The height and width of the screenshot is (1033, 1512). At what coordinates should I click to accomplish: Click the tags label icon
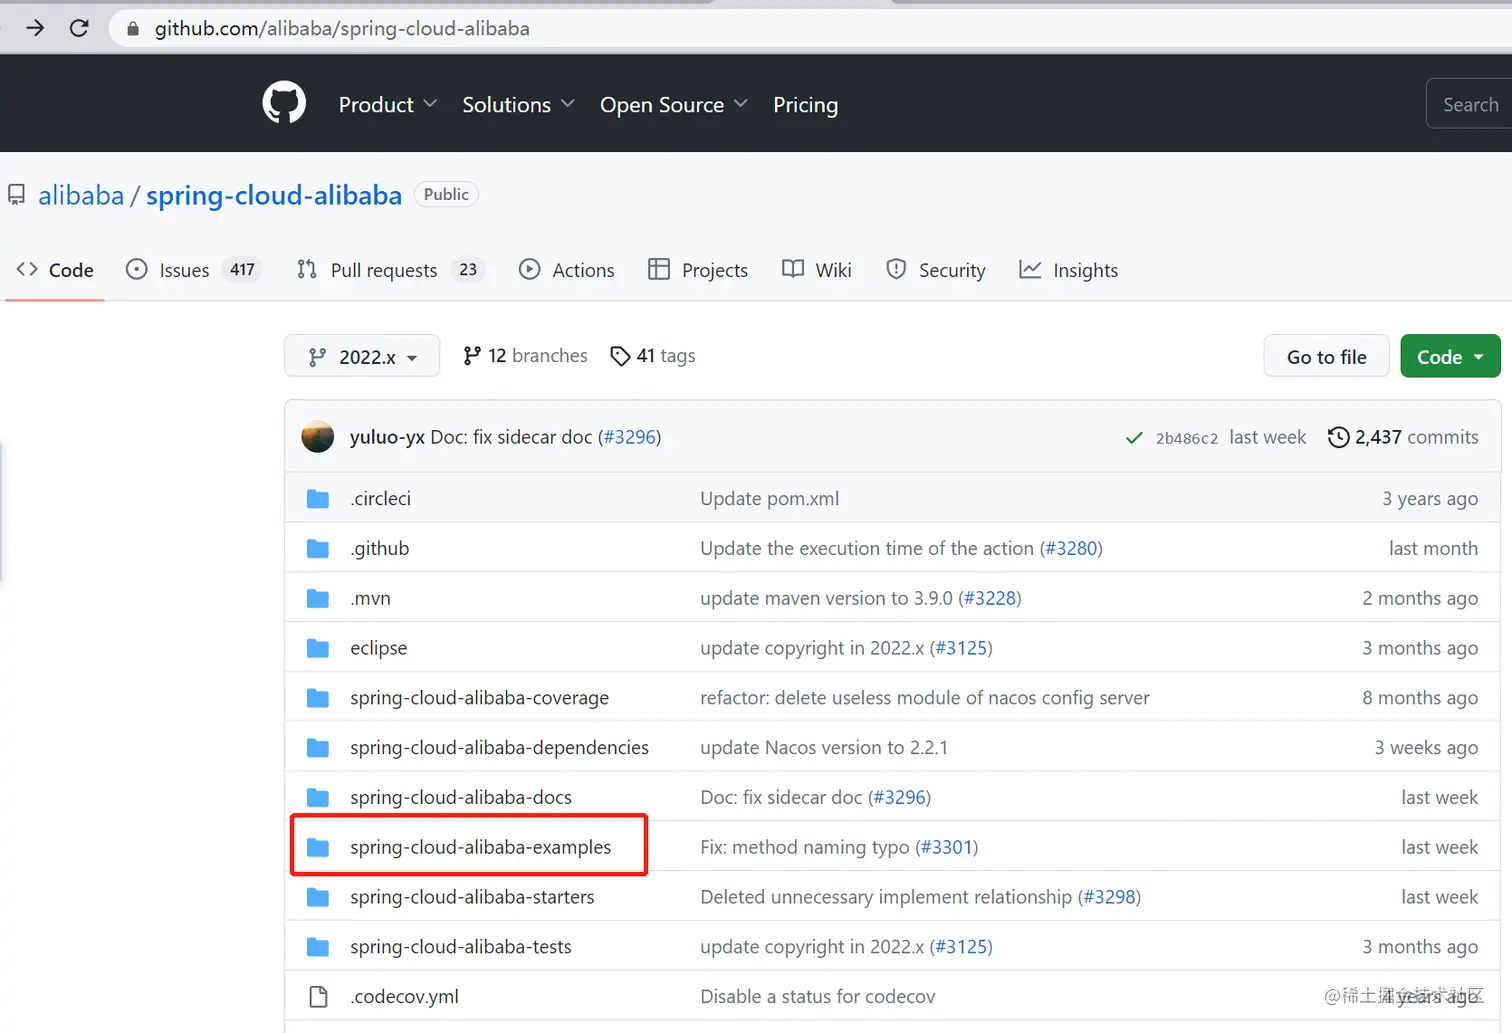tap(620, 356)
